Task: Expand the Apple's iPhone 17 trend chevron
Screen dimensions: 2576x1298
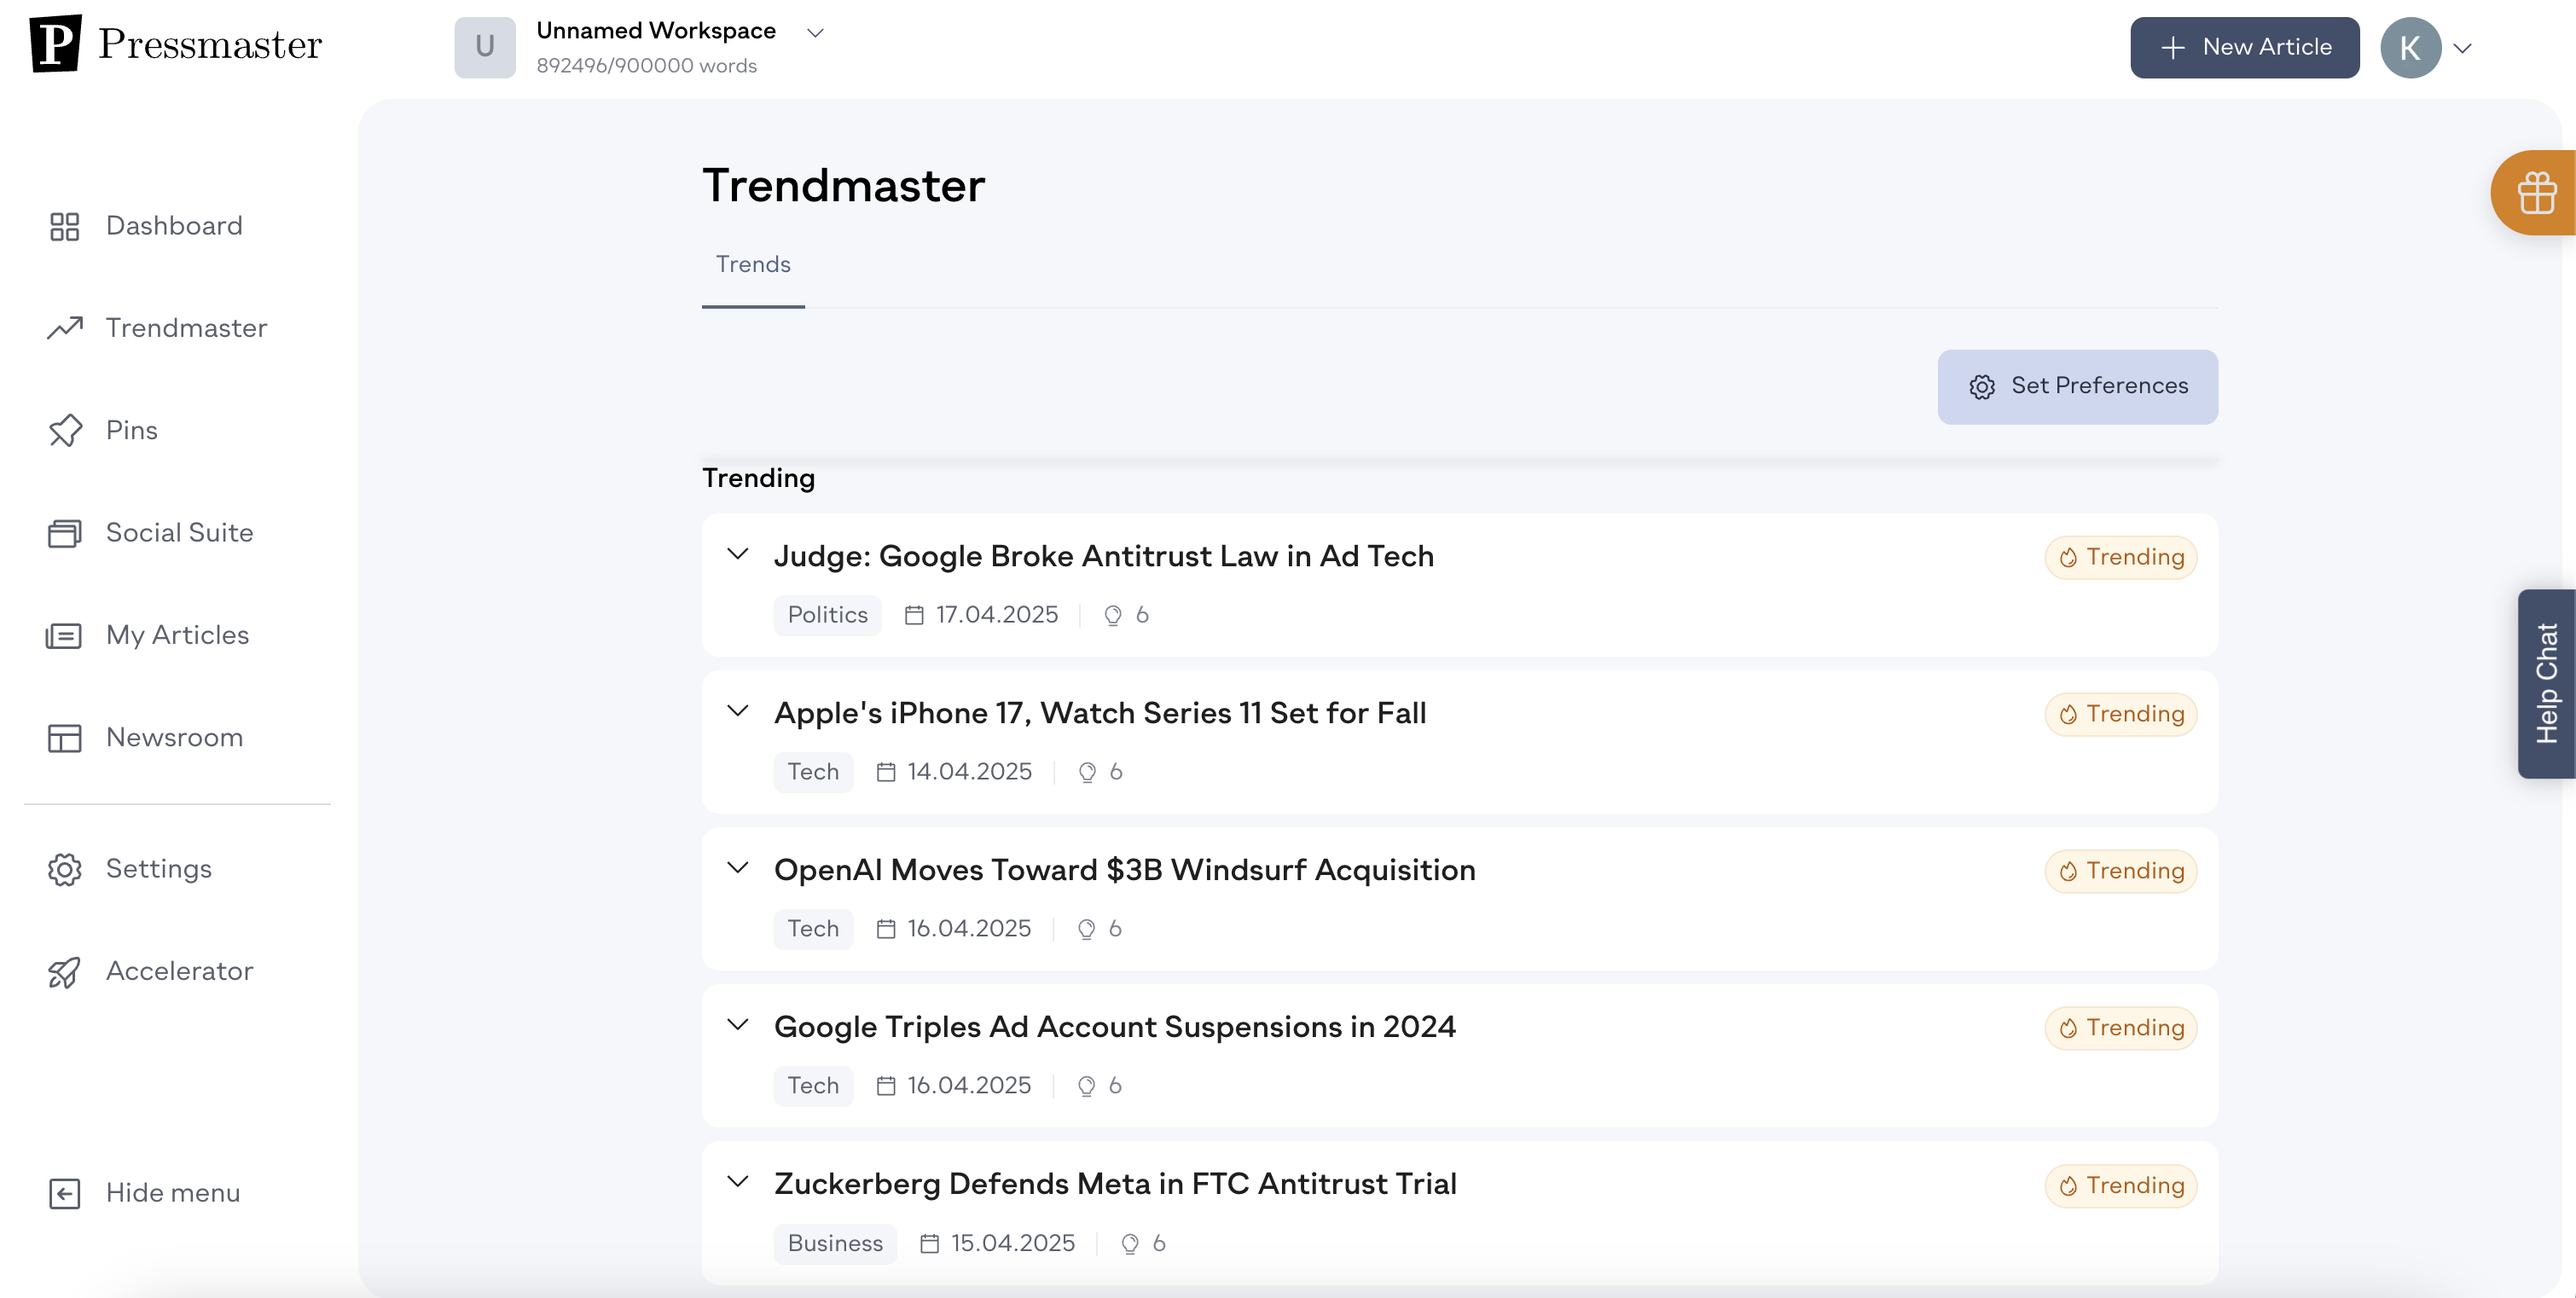Action: click(738, 711)
